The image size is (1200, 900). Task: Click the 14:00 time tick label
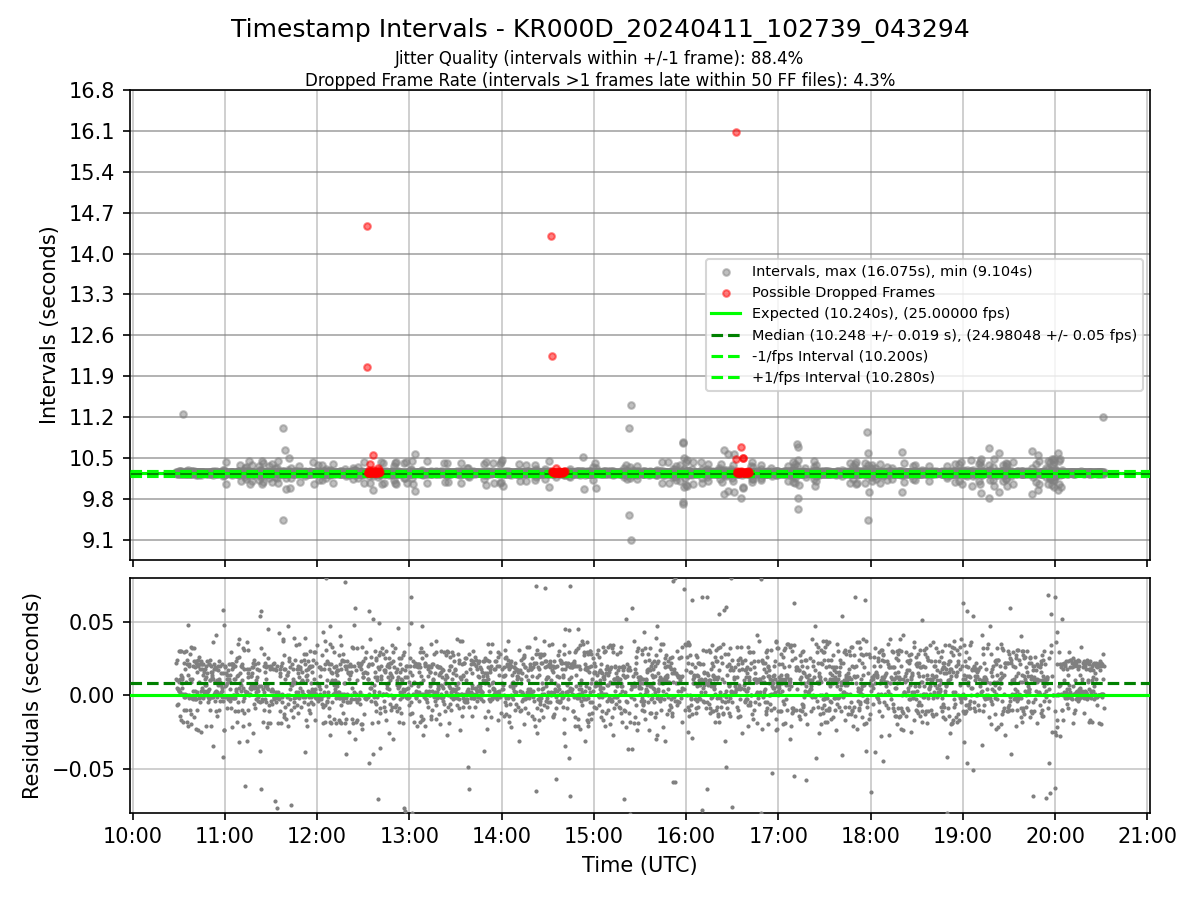[502, 835]
